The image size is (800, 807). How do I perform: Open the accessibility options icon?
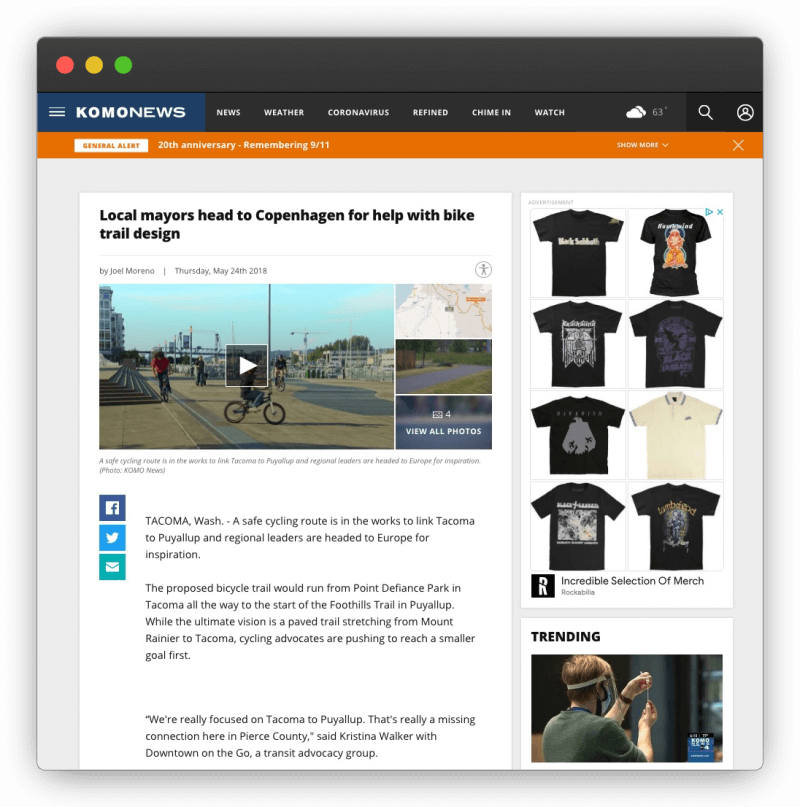[484, 269]
